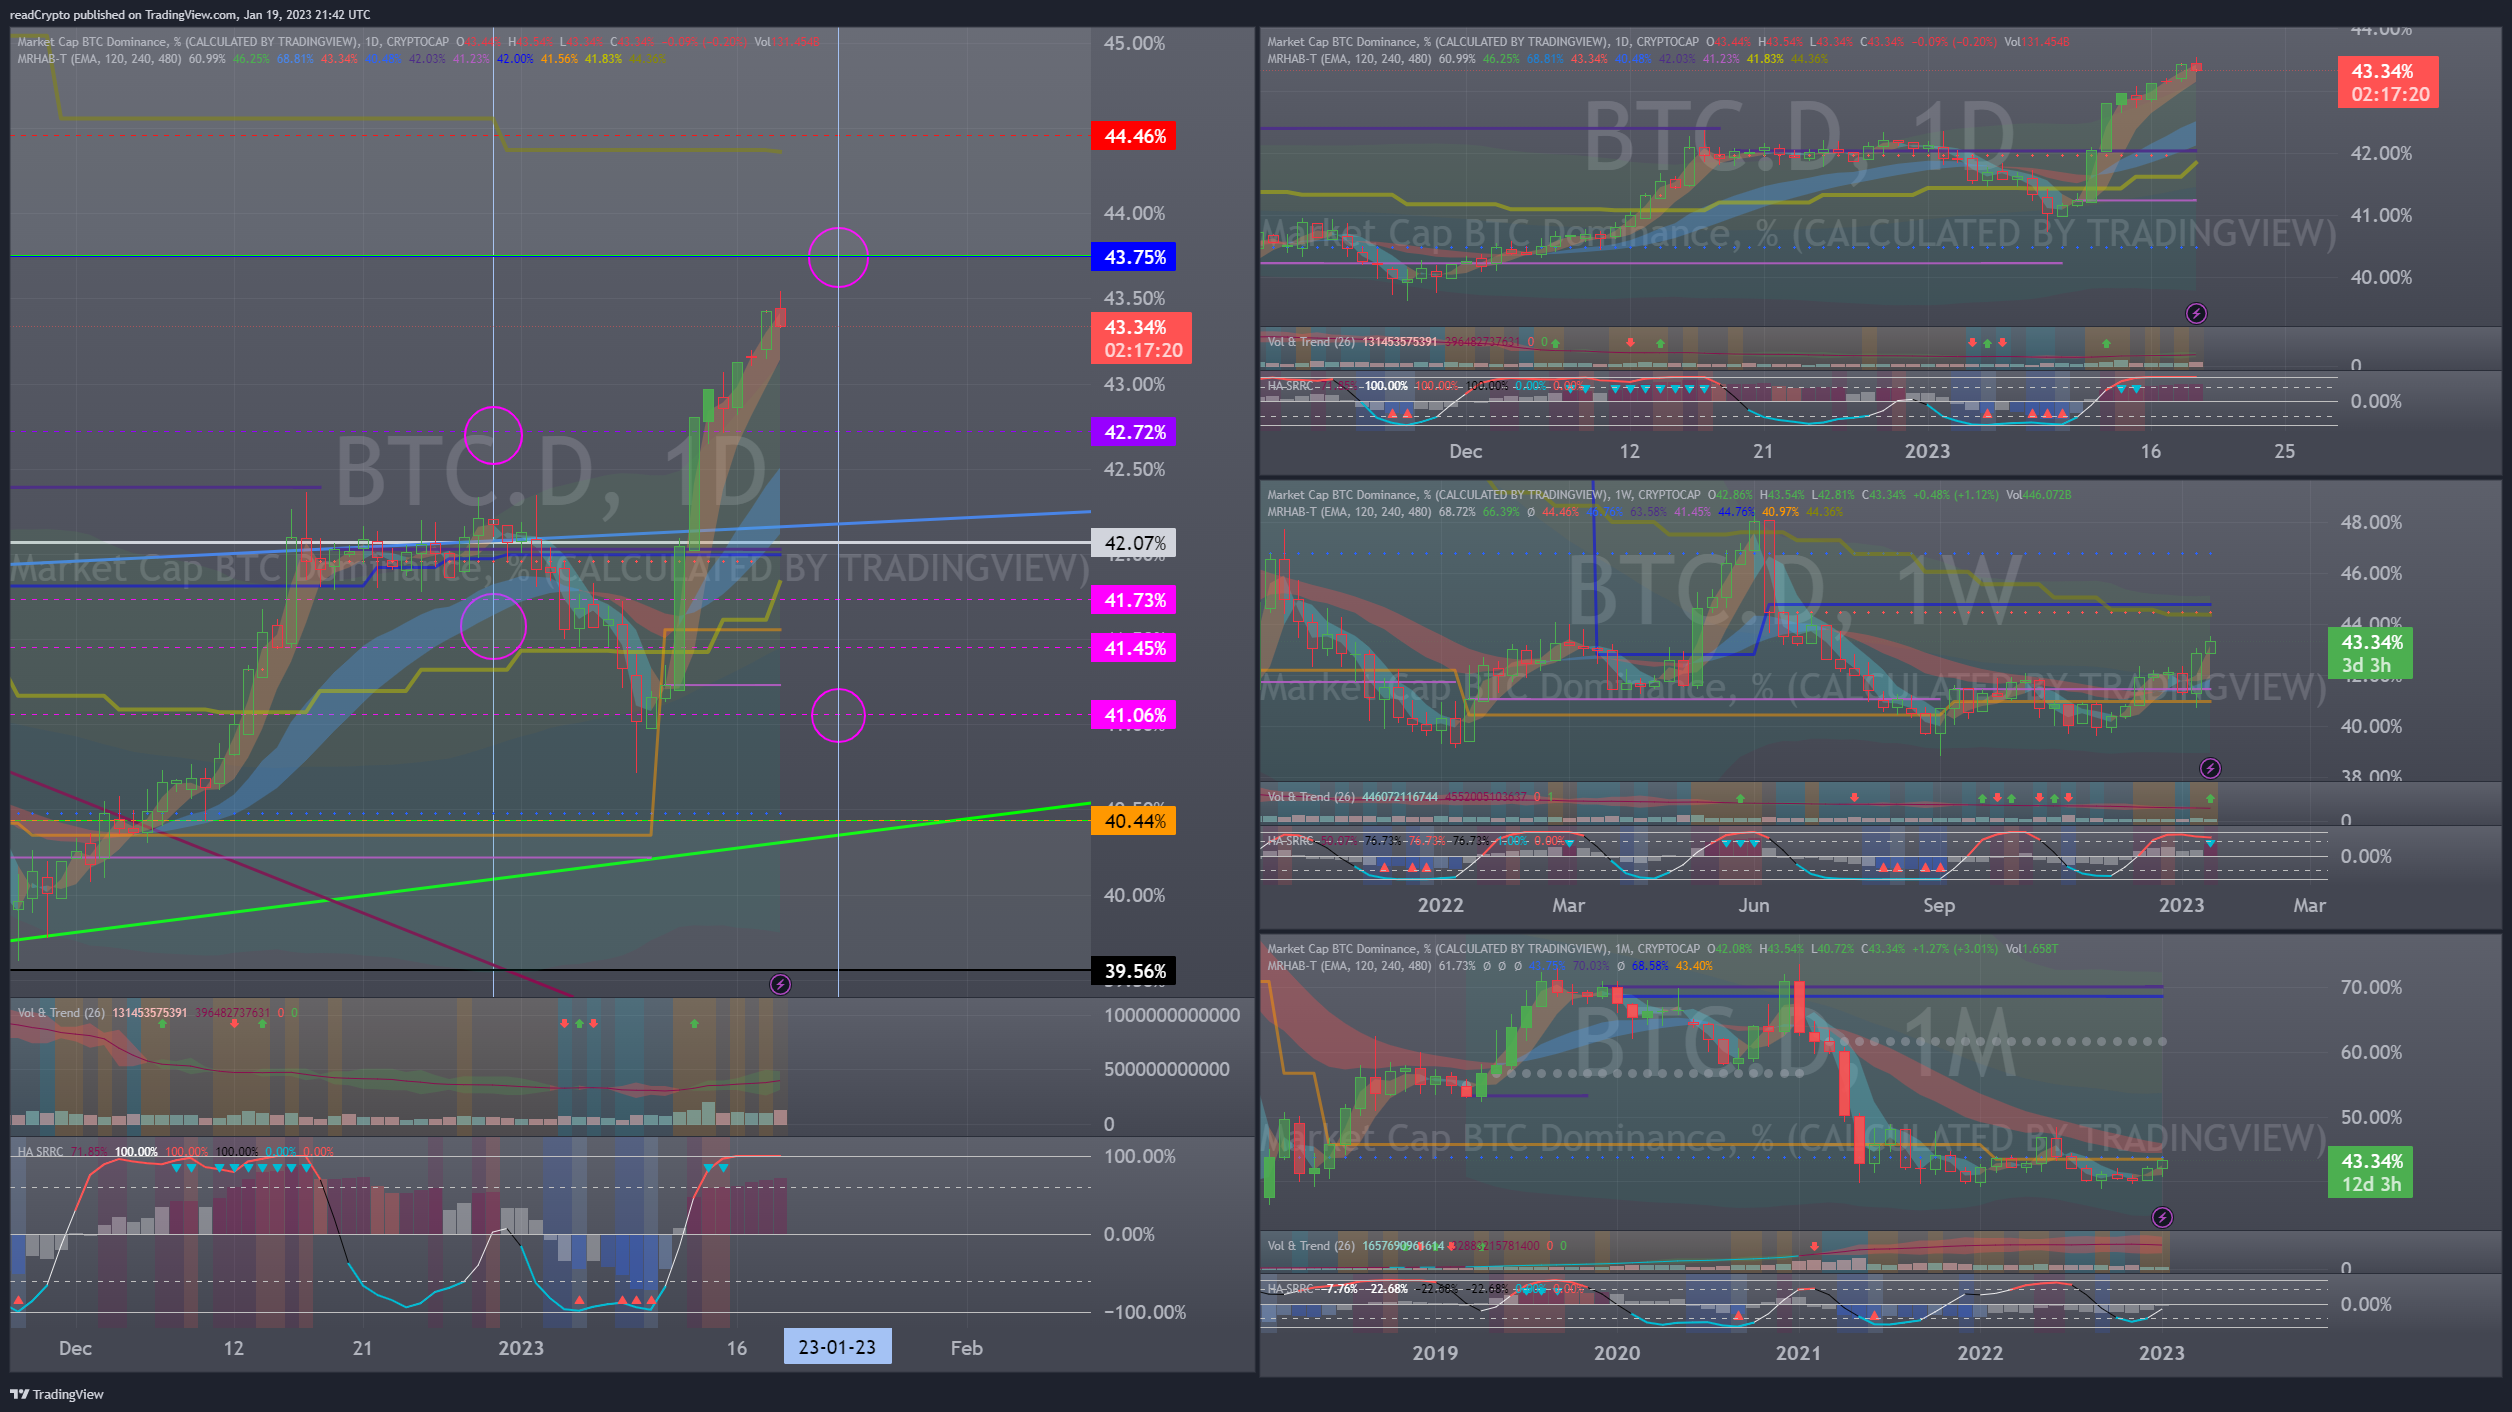The height and width of the screenshot is (1412, 2512).
Task: Click the 2021 label on monthly time axis
Action: (x=1798, y=1353)
